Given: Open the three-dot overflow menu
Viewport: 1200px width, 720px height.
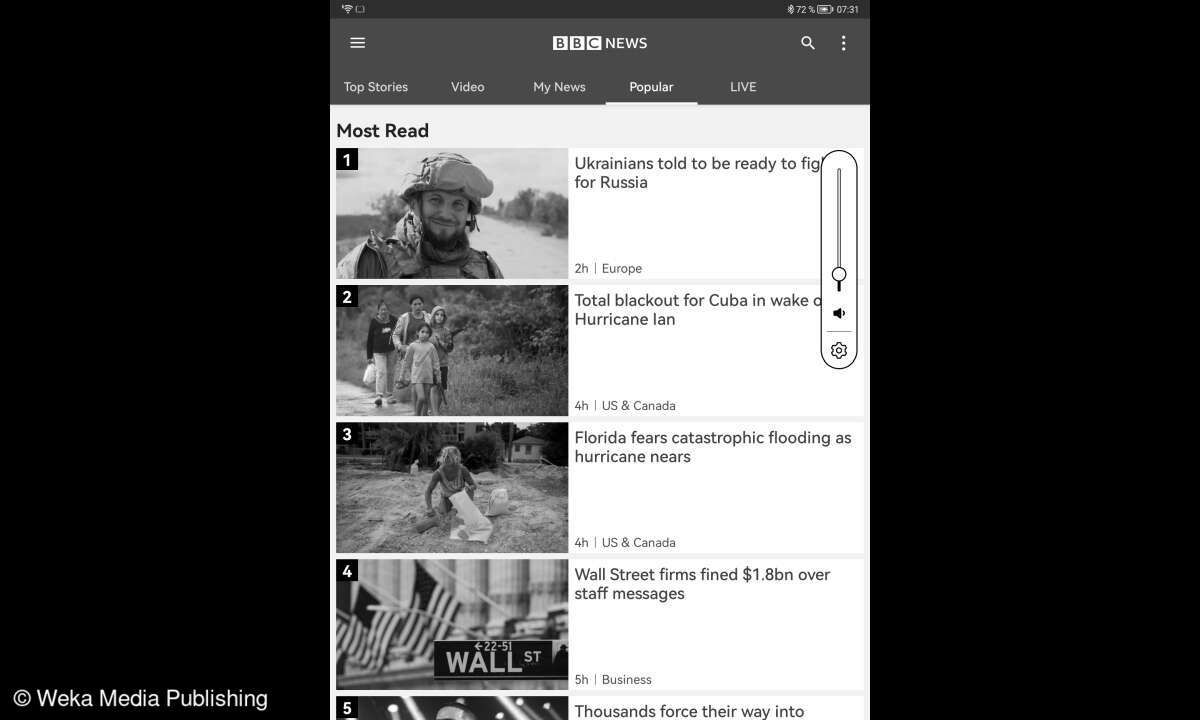Looking at the screenshot, I should [843, 43].
